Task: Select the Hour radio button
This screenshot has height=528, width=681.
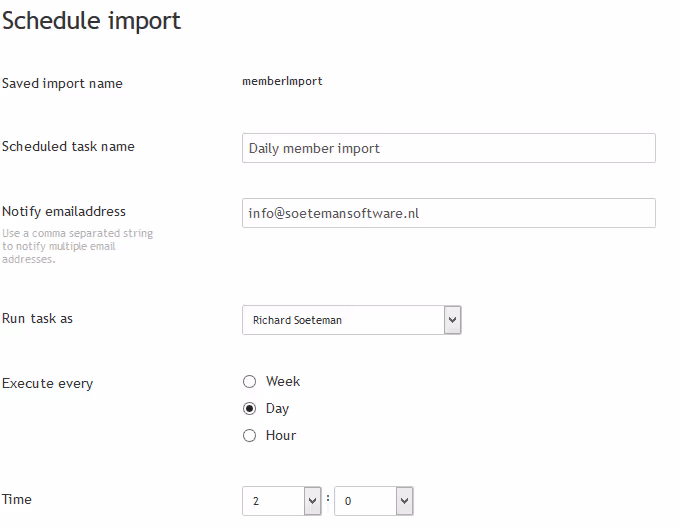Action: coord(249,436)
